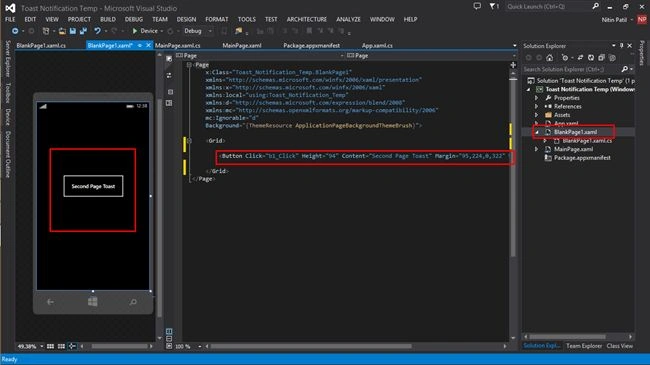Open the ARCHITECTURE menu
Image resolution: width=650 pixels, height=365 pixels.
(x=307, y=19)
